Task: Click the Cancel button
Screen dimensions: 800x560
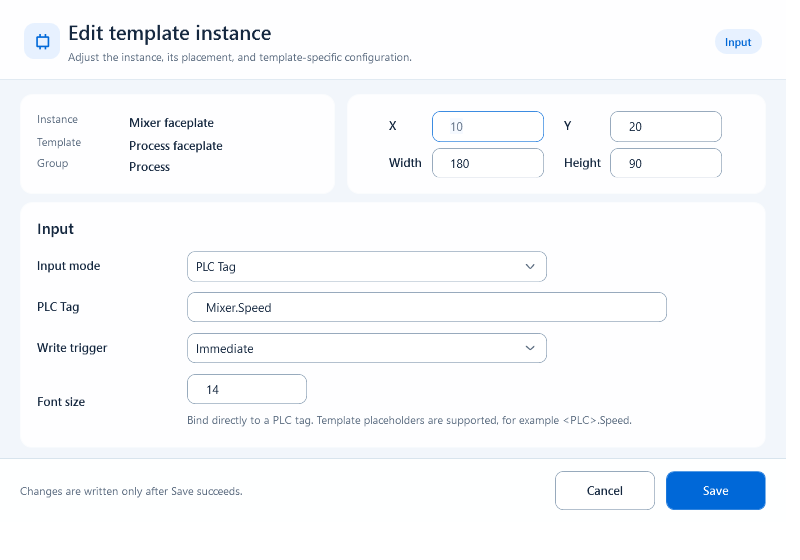Action: pyautogui.click(x=605, y=491)
